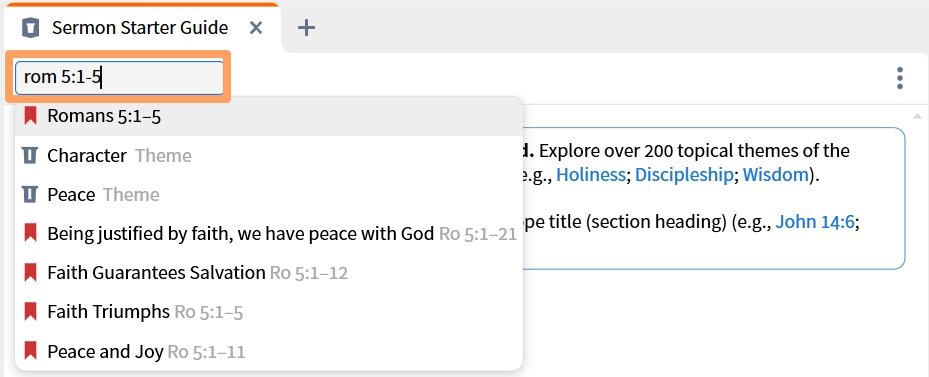Choose the Character Theme suggestion
Viewport: 929px width, 377px height.
(269, 155)
